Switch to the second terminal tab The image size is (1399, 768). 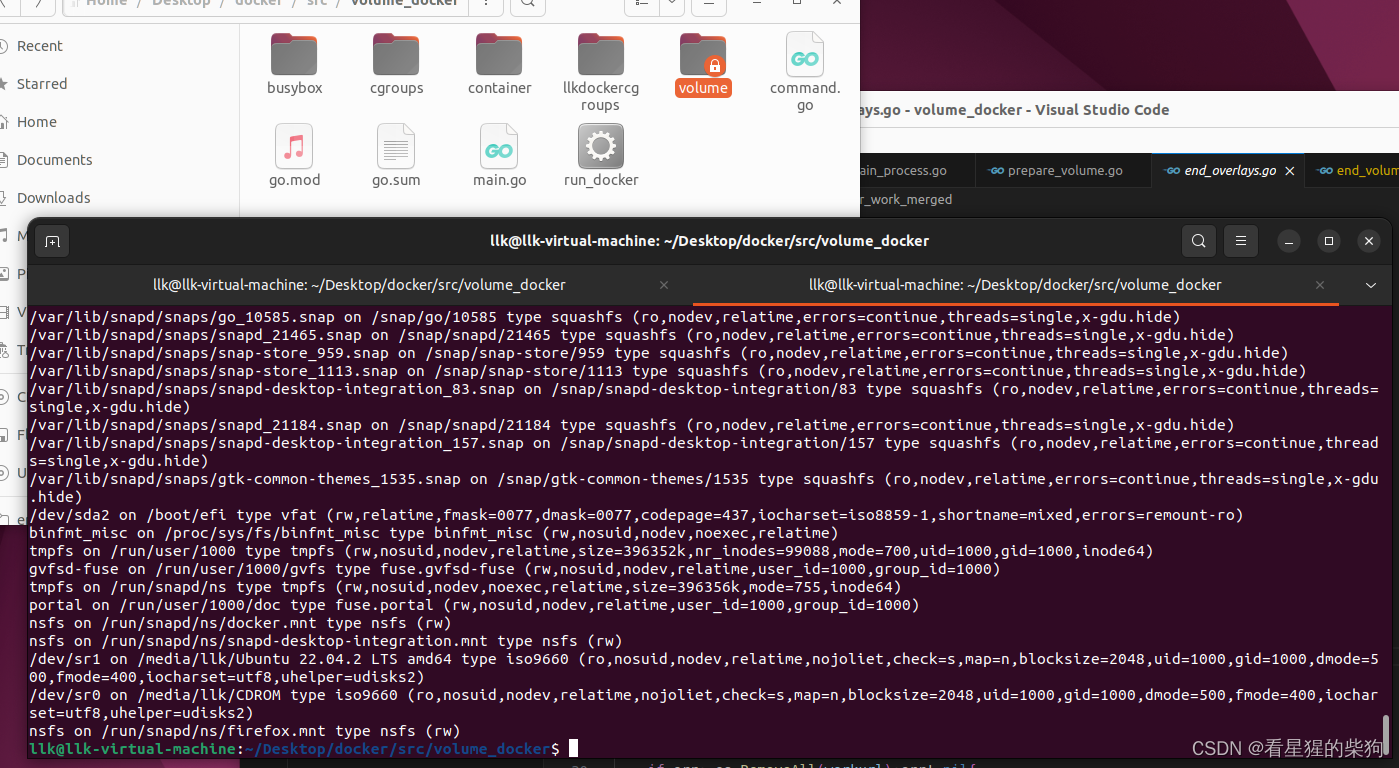[1015, 285]
